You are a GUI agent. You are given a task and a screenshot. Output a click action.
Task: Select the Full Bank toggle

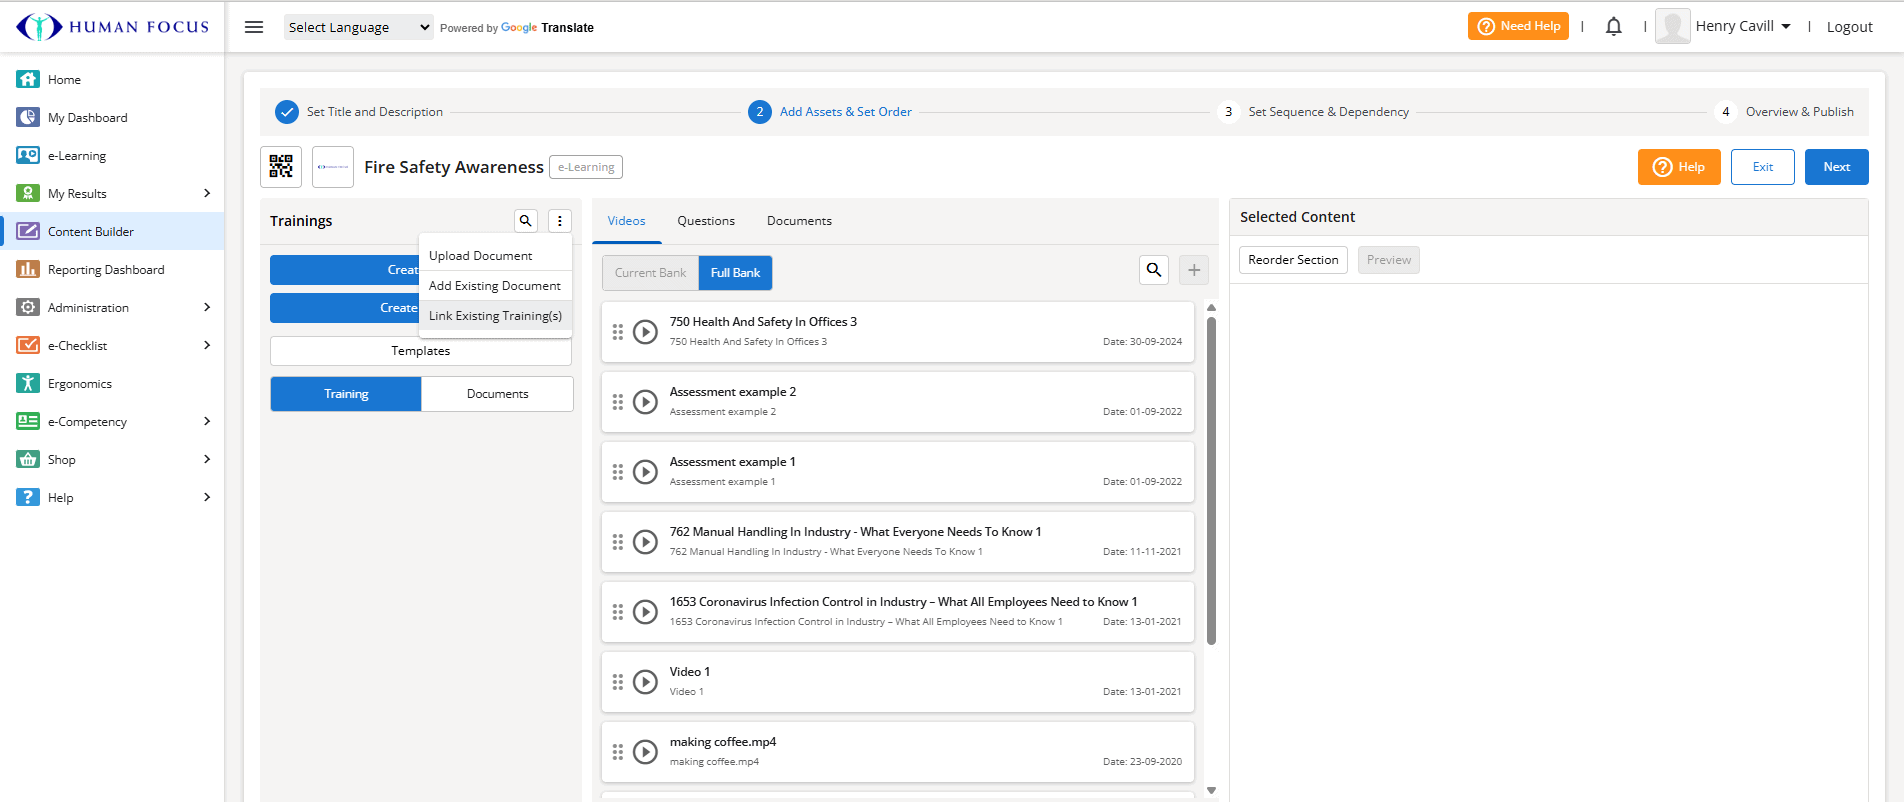click(735, 273)
